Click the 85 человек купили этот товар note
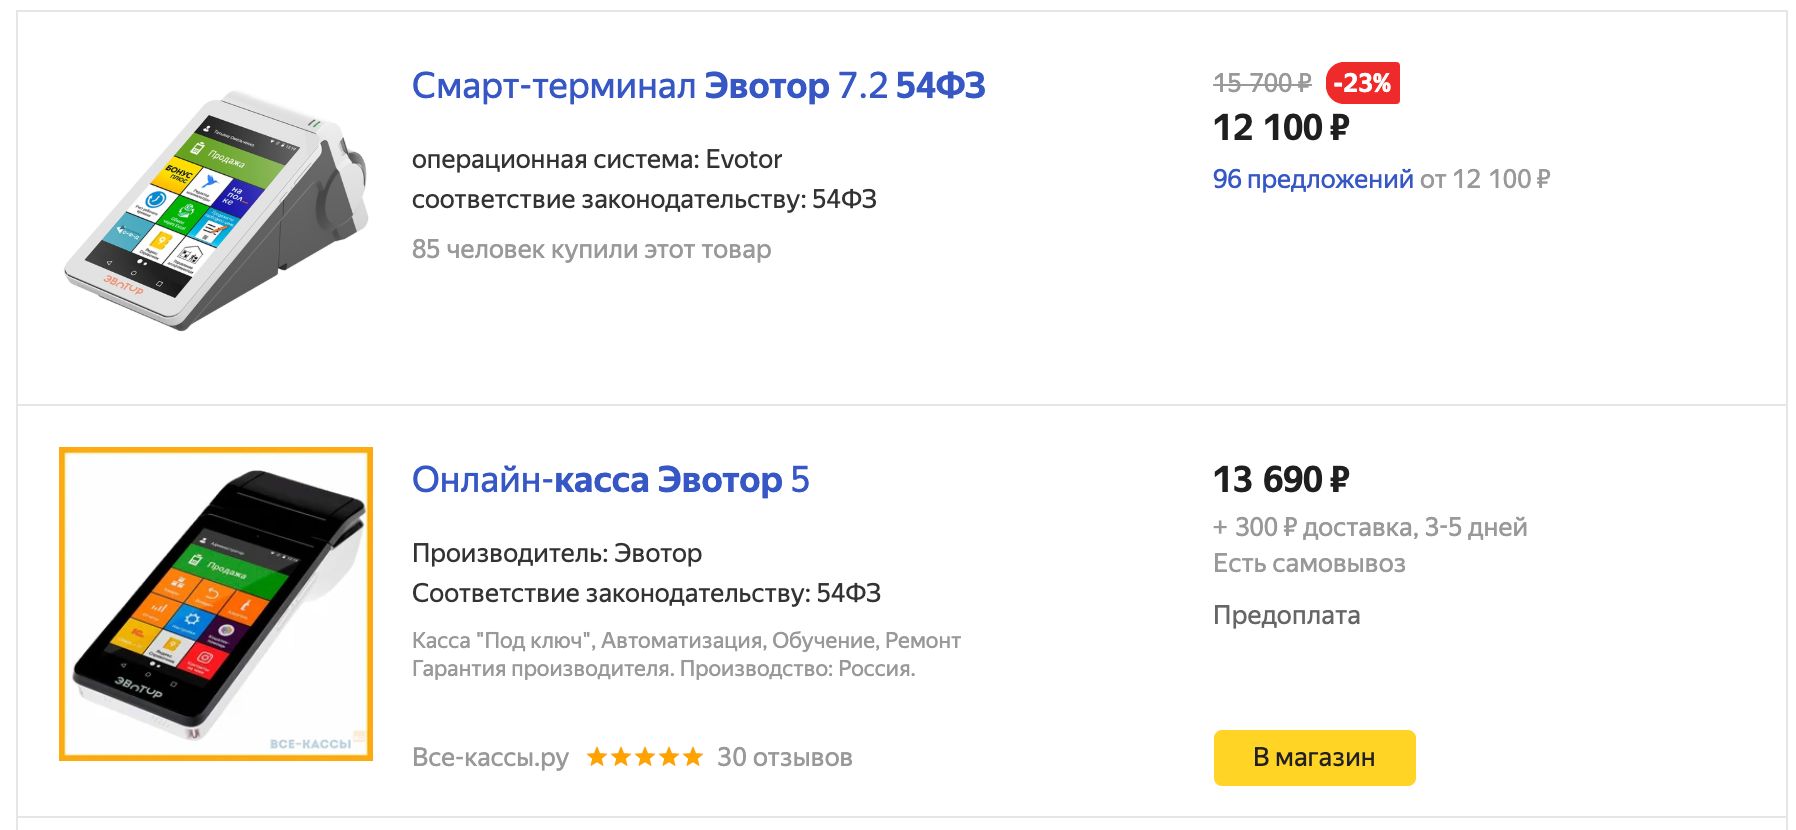Screen dimensions: 1796x830 pos(591,249)
